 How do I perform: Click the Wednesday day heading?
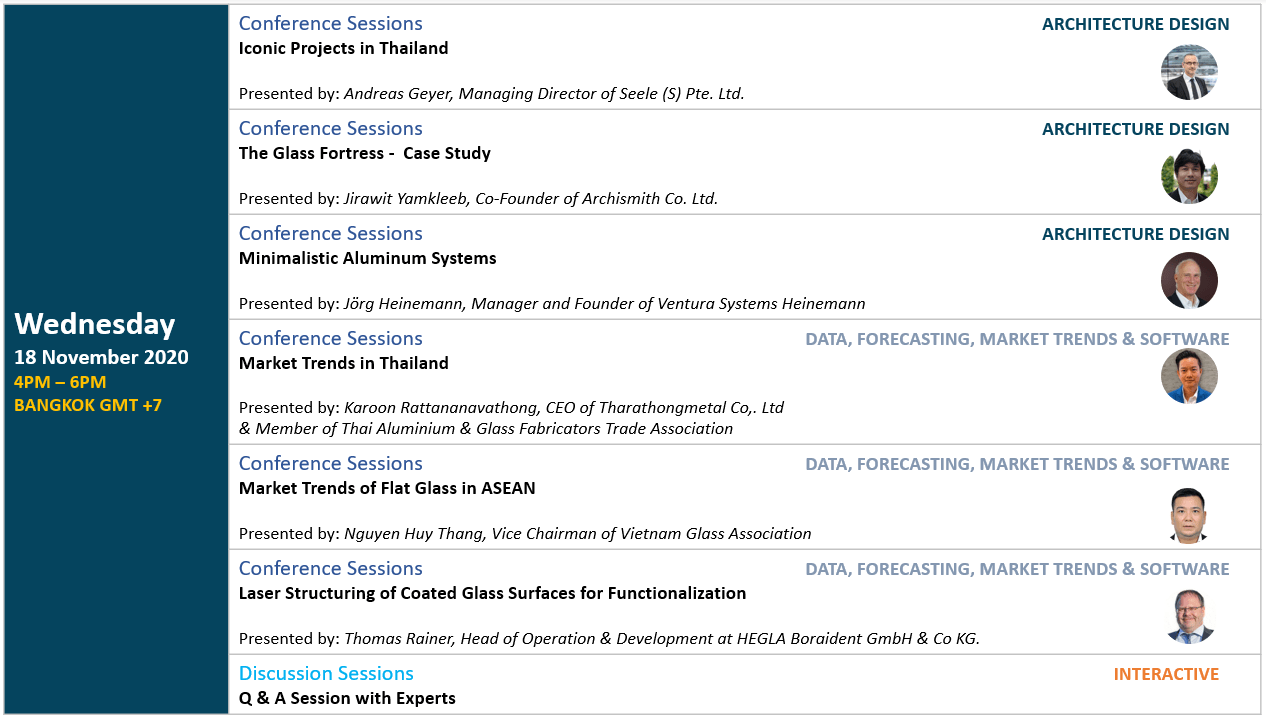click(94, 324)
